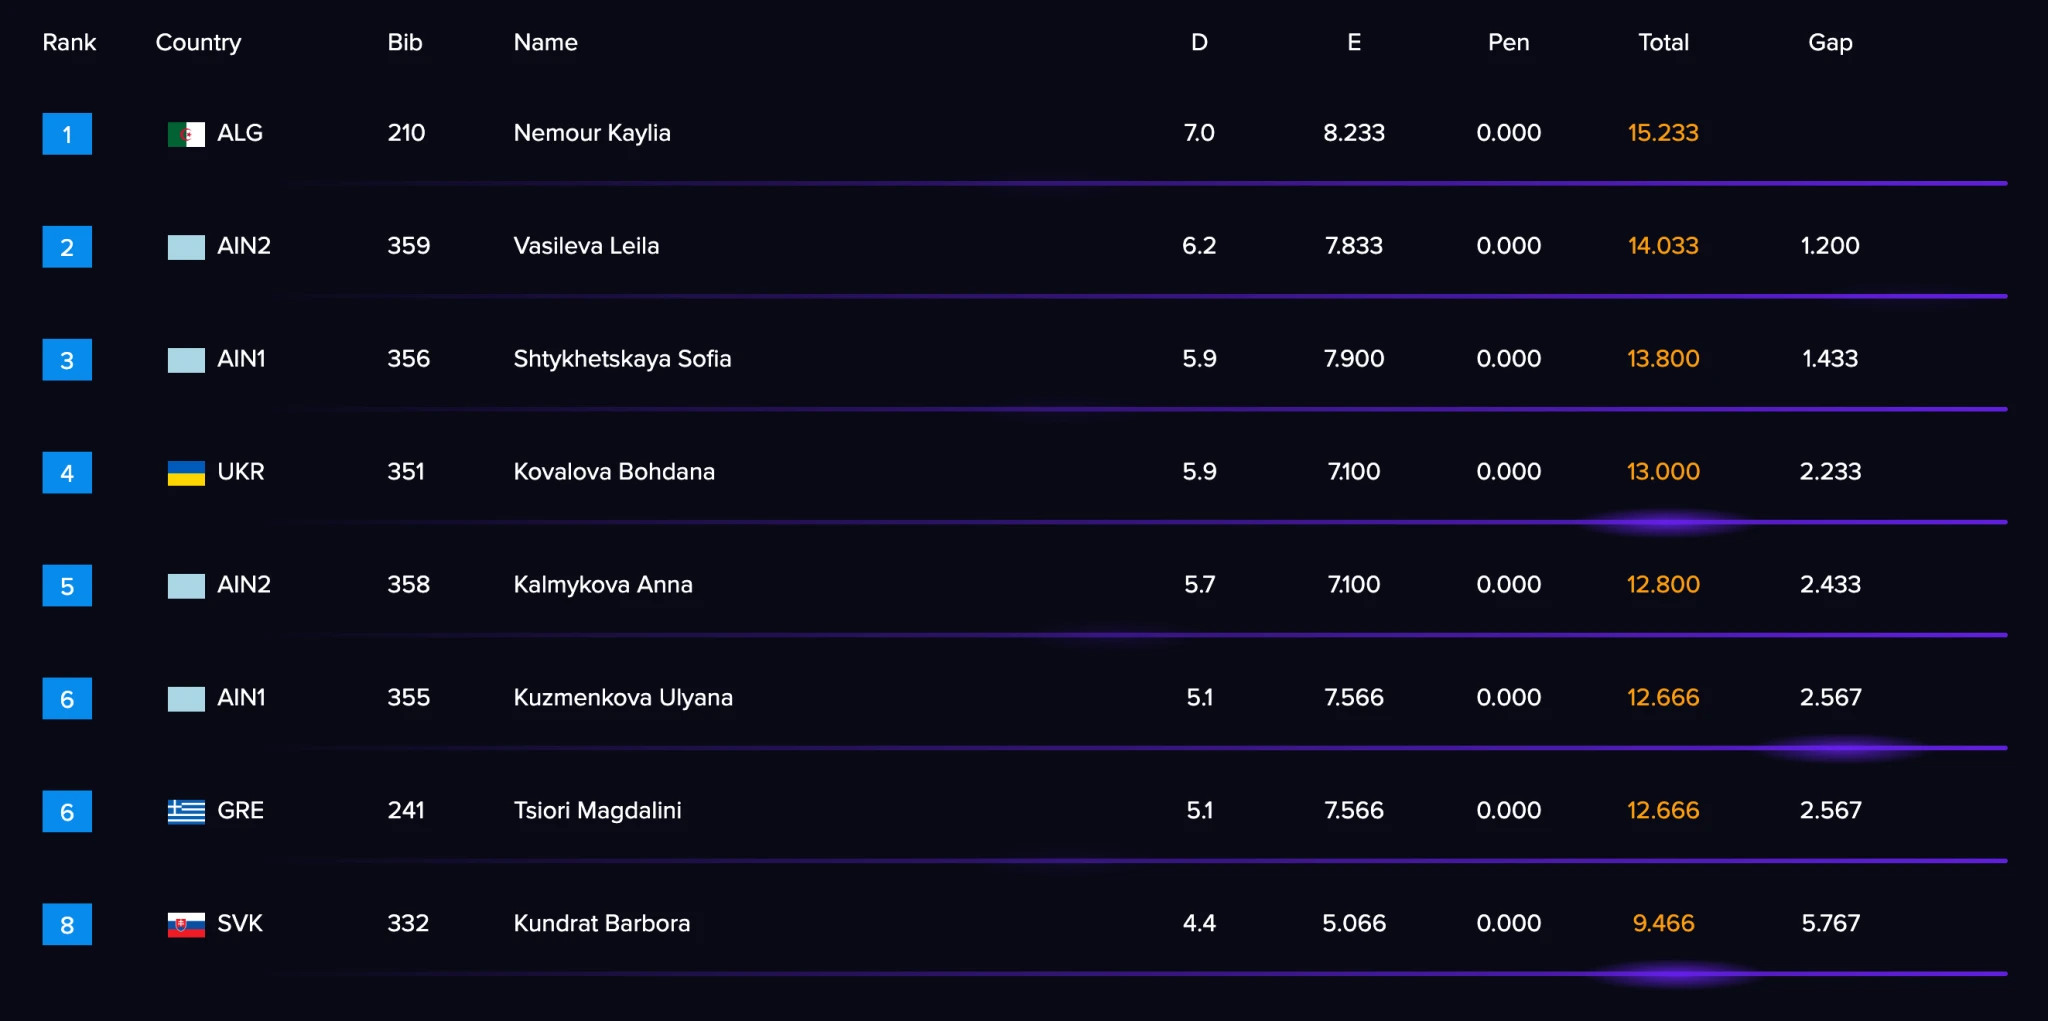Click Shtykhetskaya Sofia's name

[622, 359]
